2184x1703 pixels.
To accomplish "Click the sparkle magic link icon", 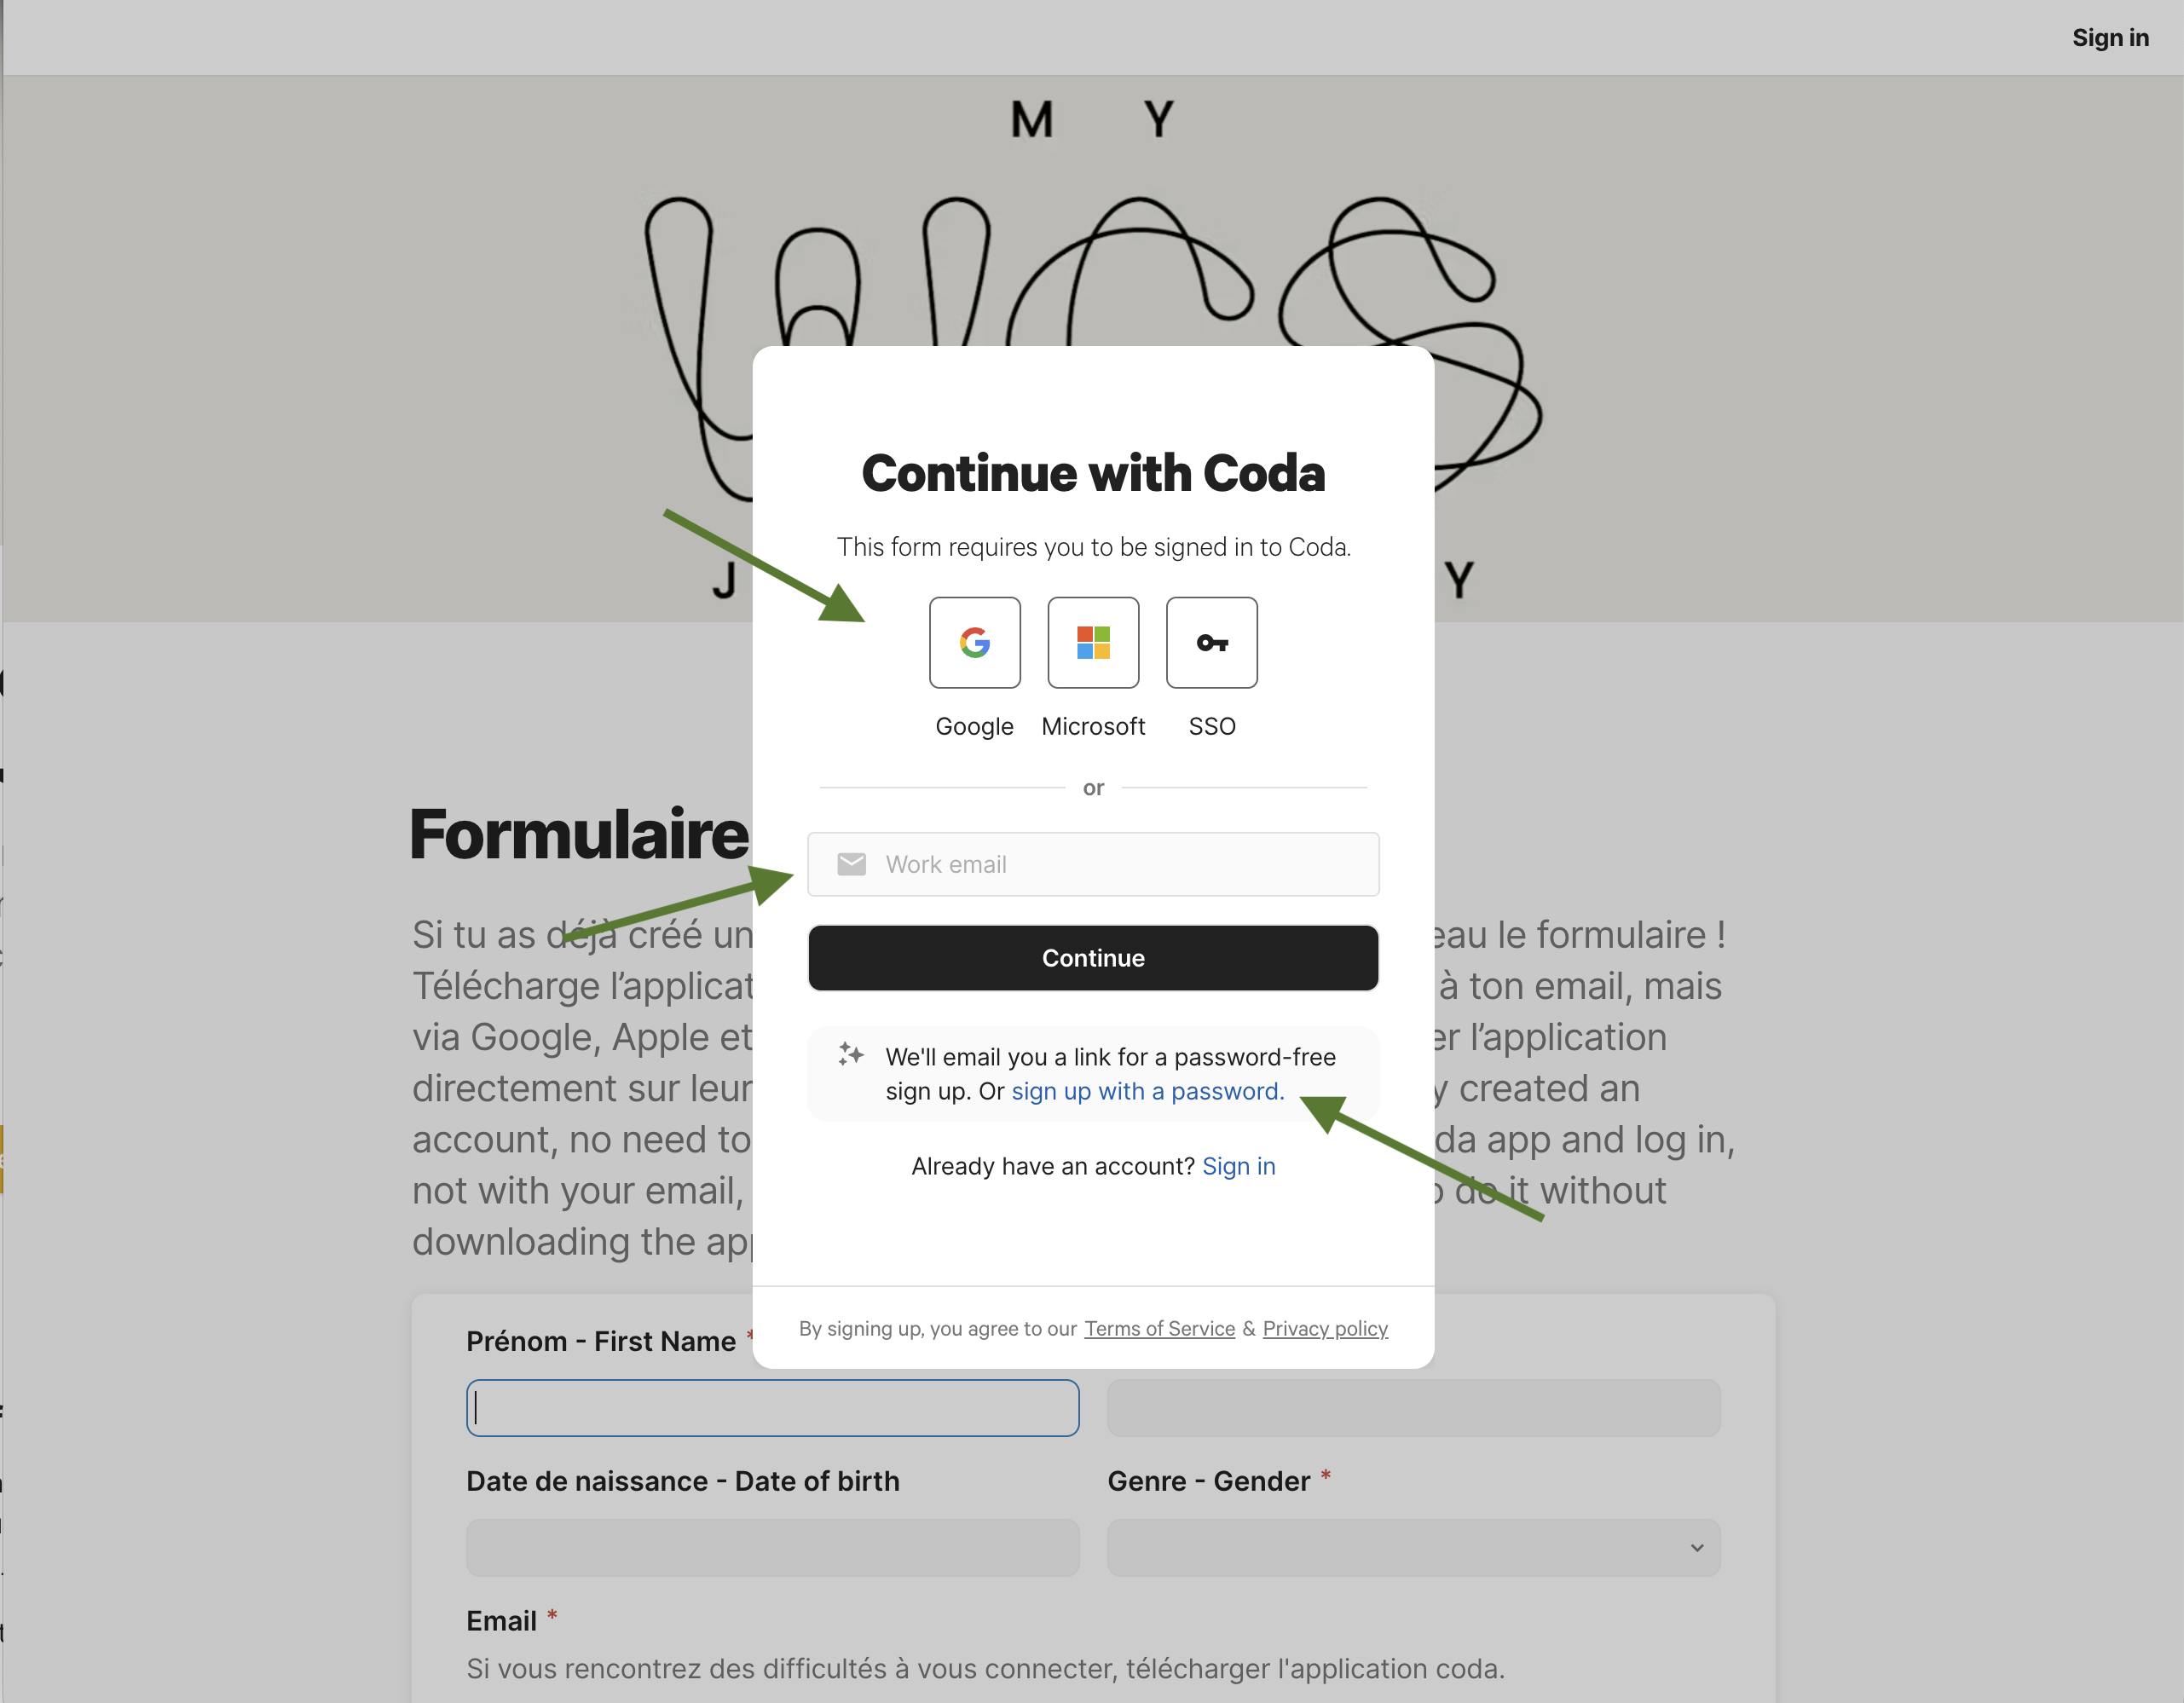I will pos(851,1056).
